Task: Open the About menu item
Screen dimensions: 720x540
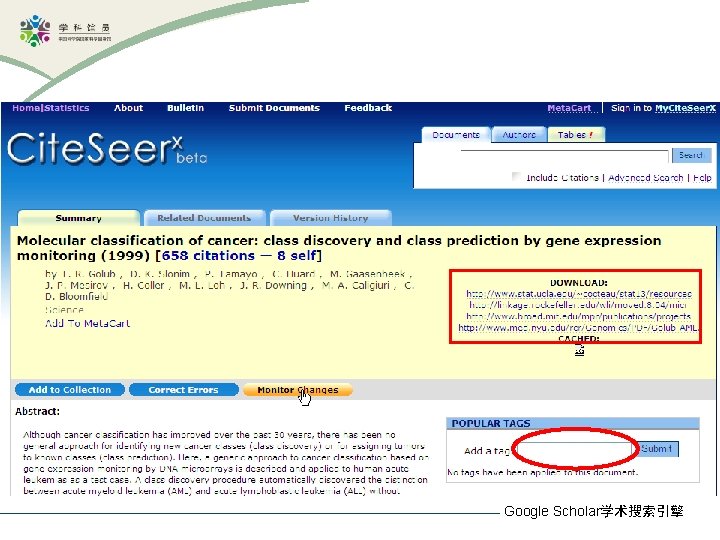Action: 129,108
